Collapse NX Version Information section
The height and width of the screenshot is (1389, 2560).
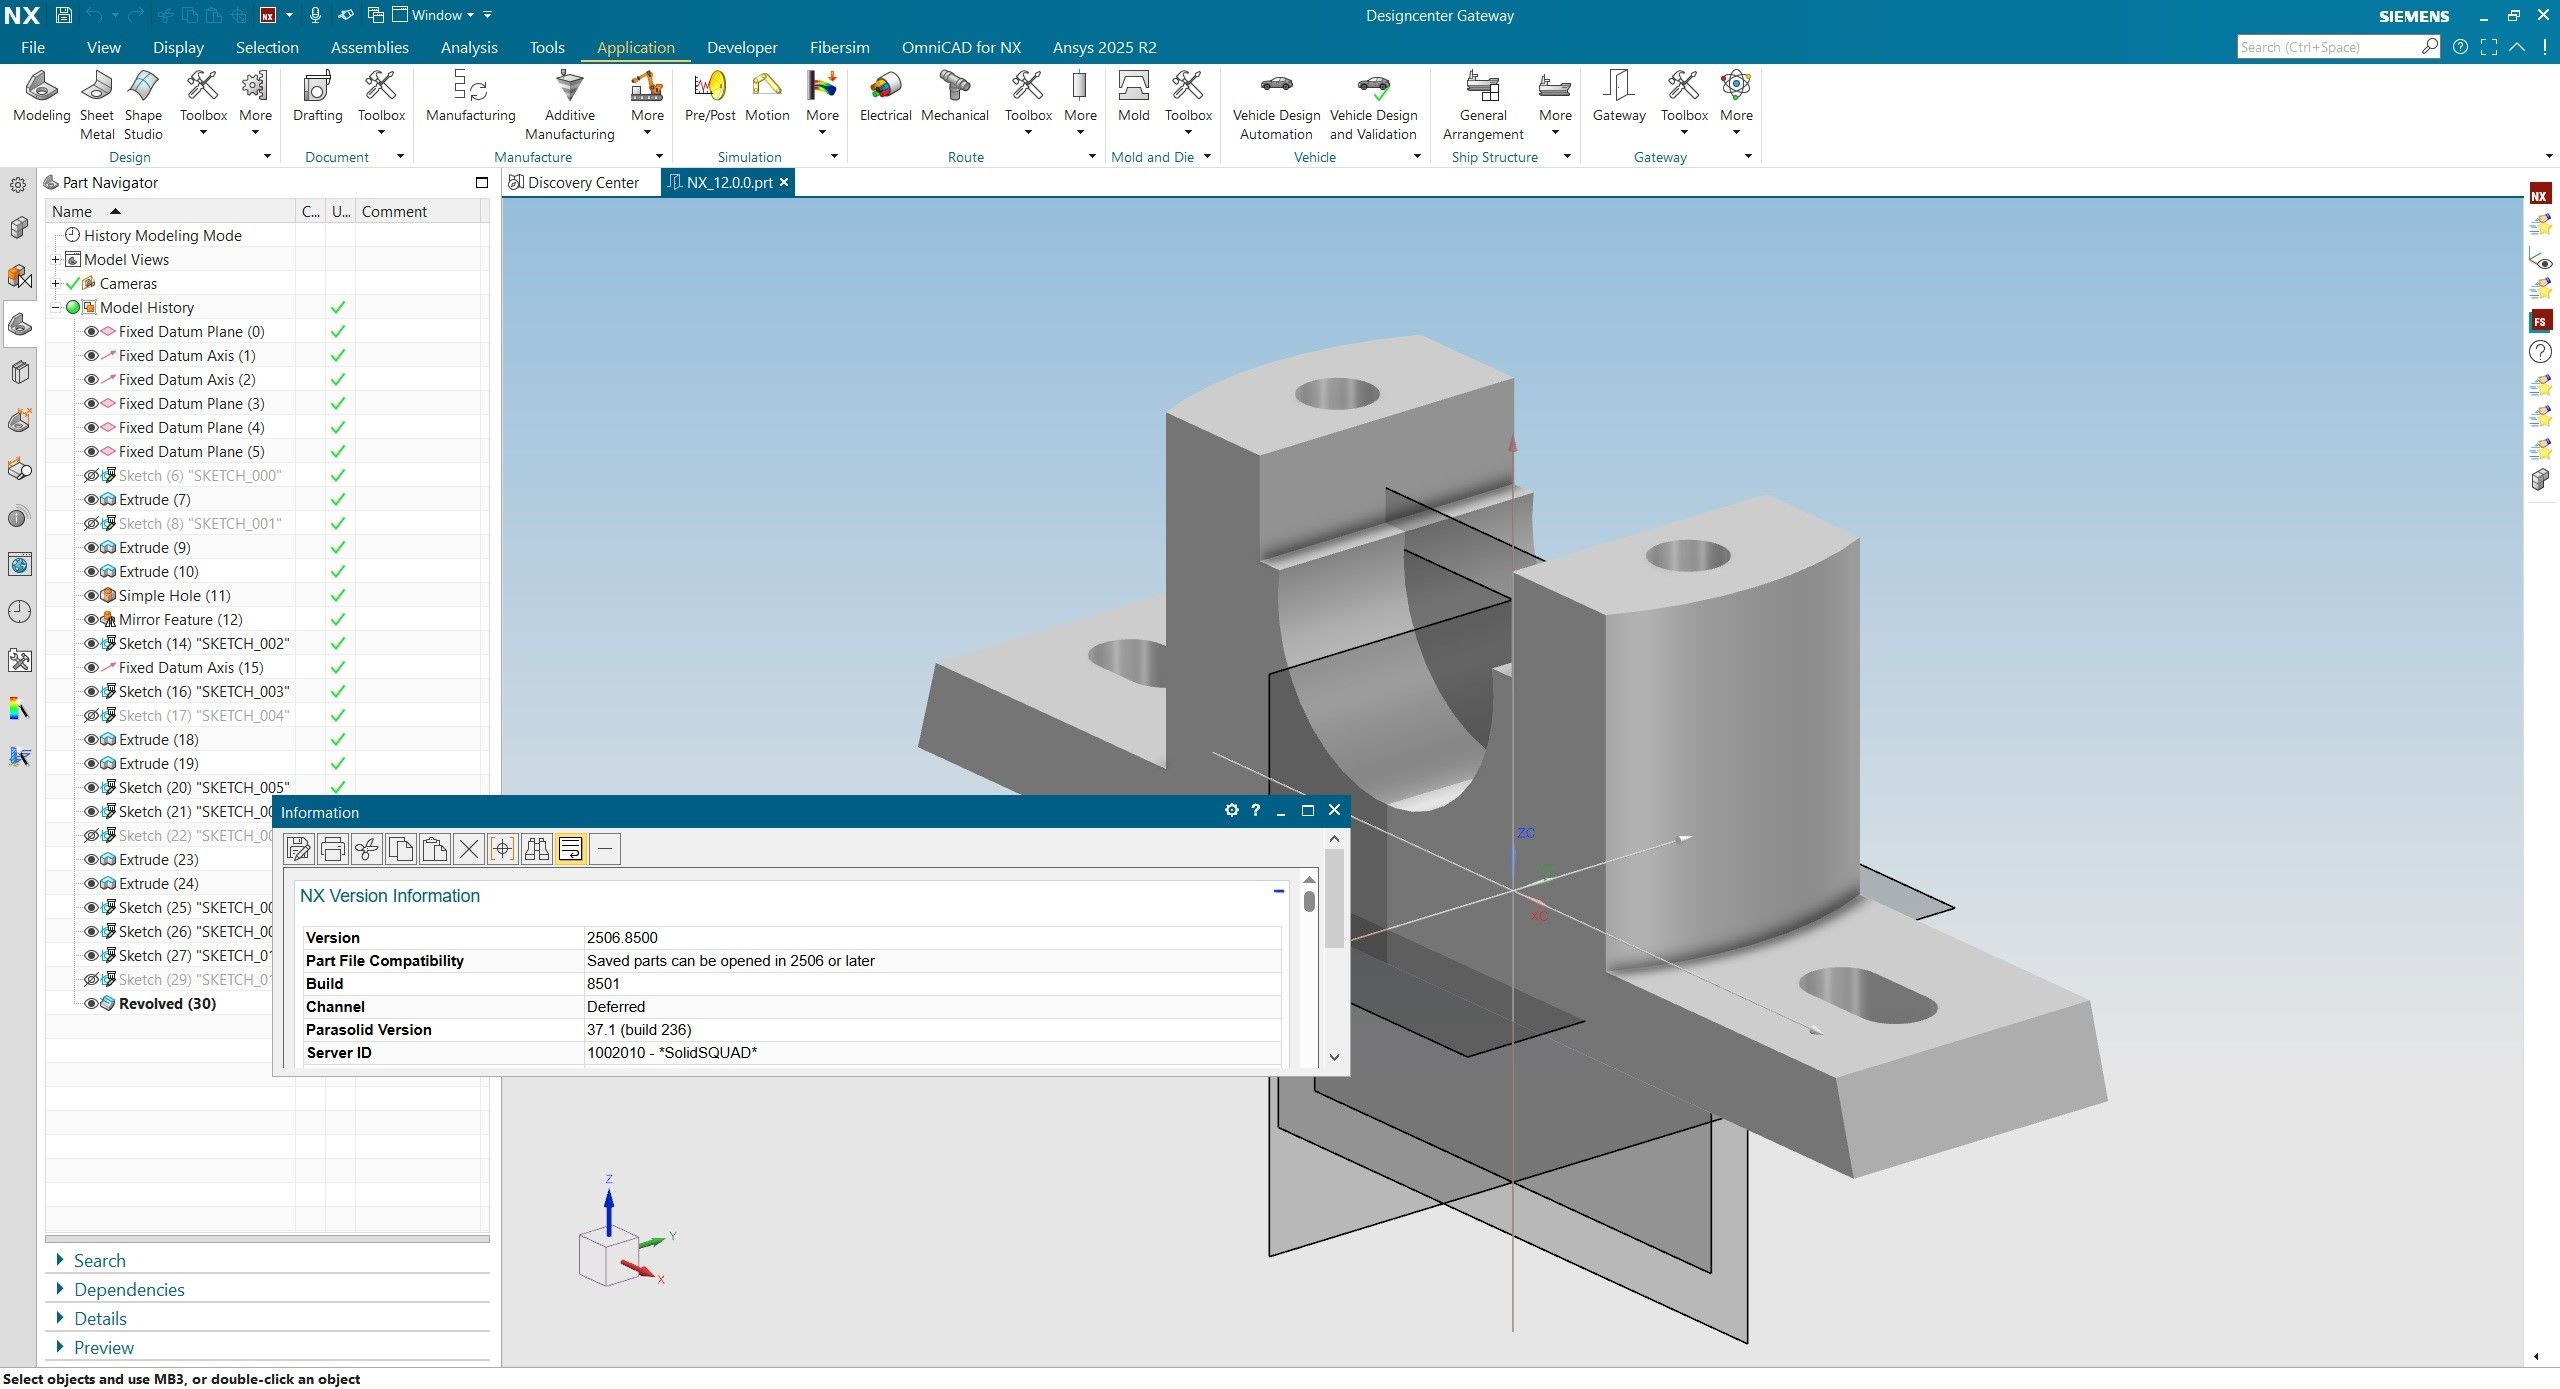coord(1278,891)
